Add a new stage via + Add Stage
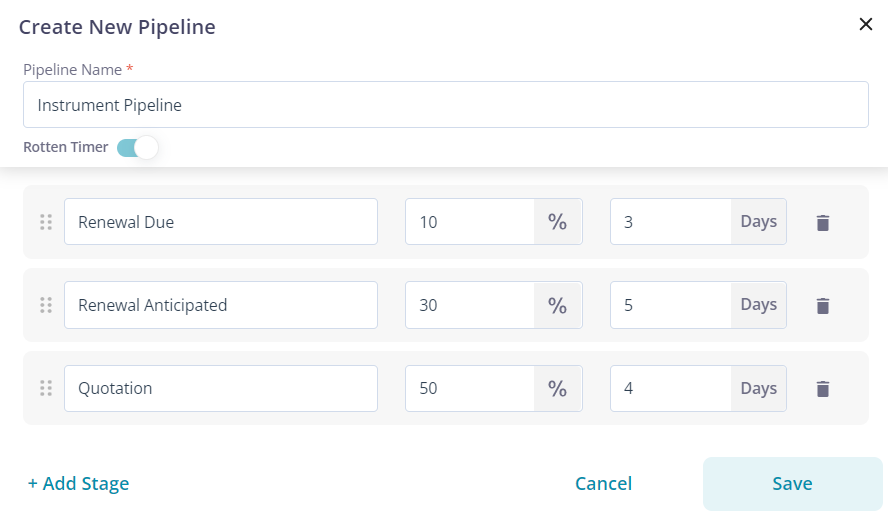Viewport: 888px width, 519px height. (x=78, y=484)
